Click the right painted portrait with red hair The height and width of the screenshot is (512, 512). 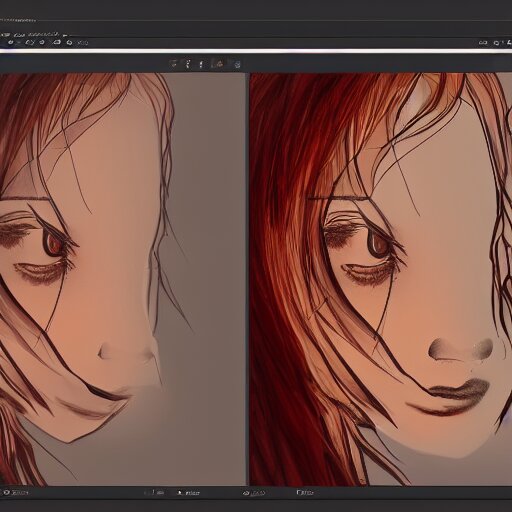pos(381,279)
